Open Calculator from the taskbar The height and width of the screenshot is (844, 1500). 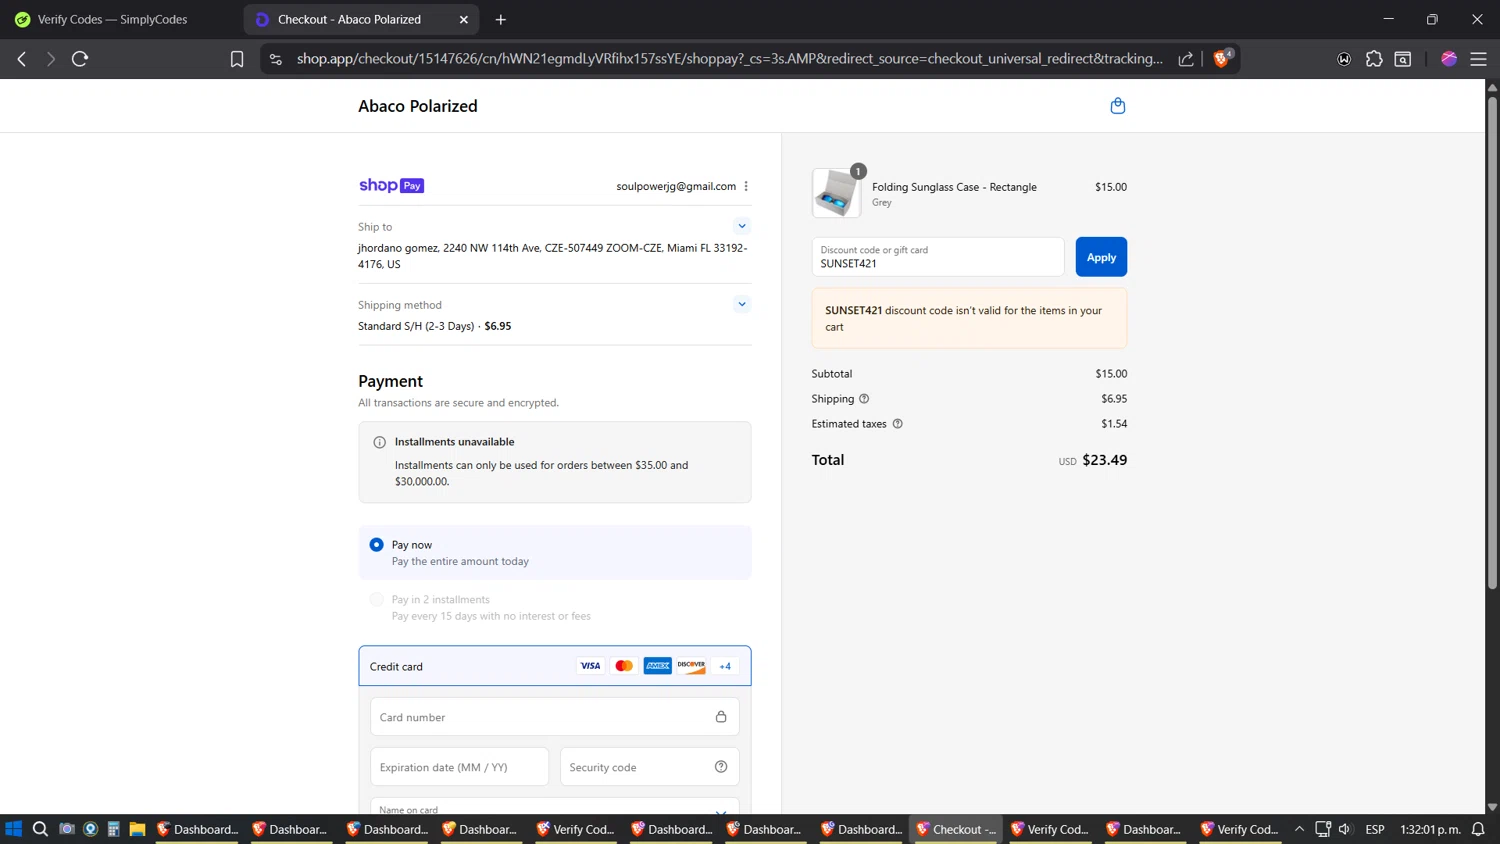pos(114,829)
